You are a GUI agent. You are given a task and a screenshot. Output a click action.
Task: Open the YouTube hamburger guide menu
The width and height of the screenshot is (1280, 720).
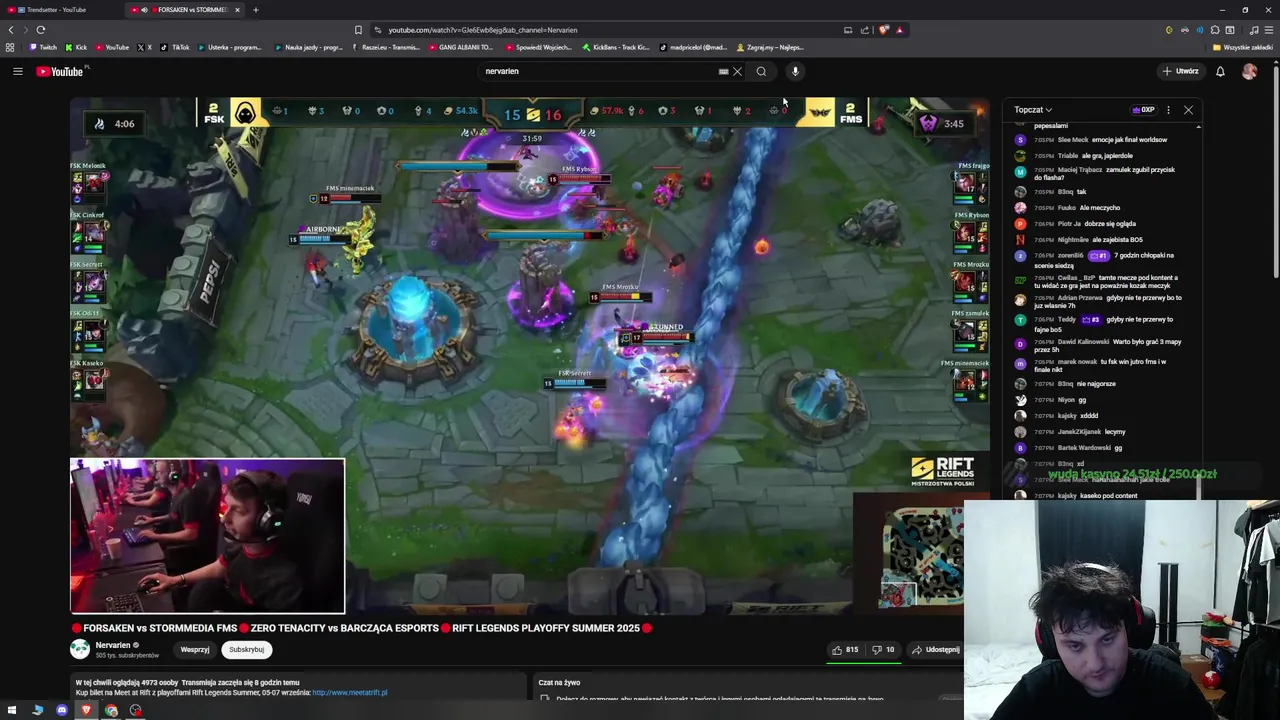[x=17, y=71]
